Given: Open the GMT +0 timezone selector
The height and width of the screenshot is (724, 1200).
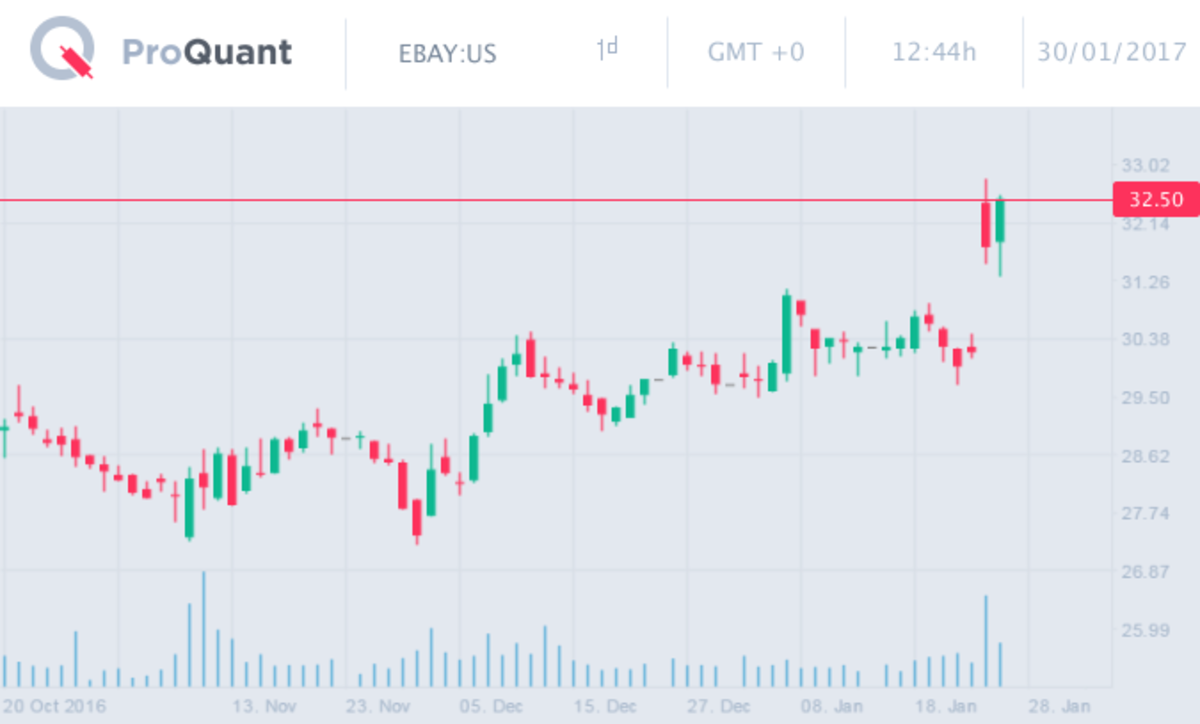Looking at the screenshot, I should point(755,52).
